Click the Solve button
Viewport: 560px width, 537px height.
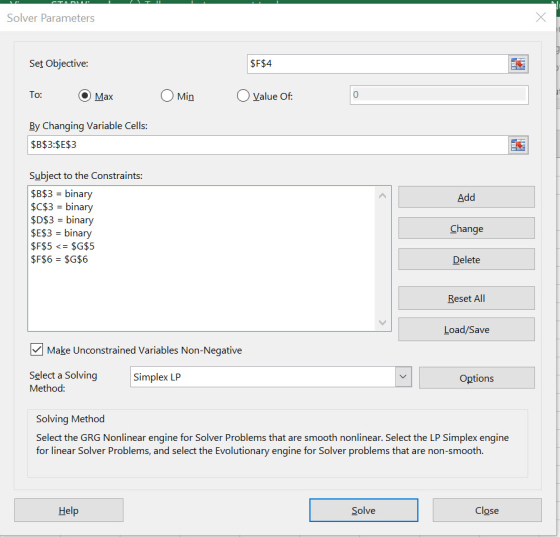pyautogui.click(x=364, y=510)
